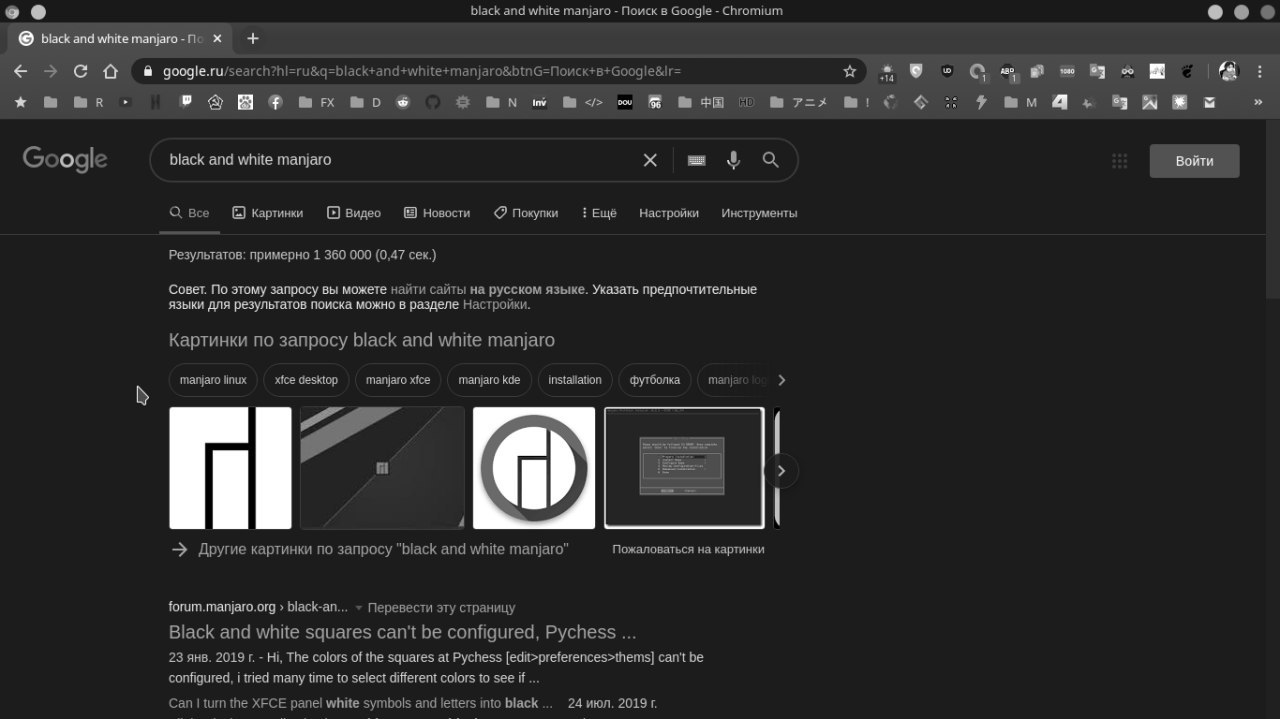
Task: Open the GitHub bookmark
Action: click(433, 102)
